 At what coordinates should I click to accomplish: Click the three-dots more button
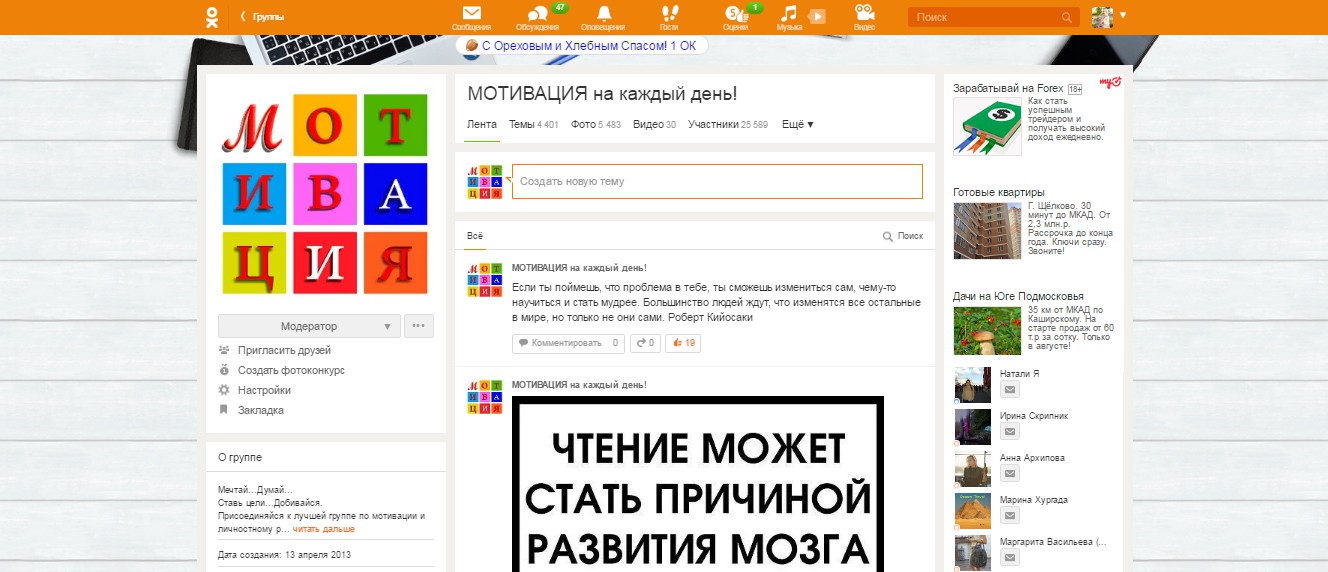419,326
